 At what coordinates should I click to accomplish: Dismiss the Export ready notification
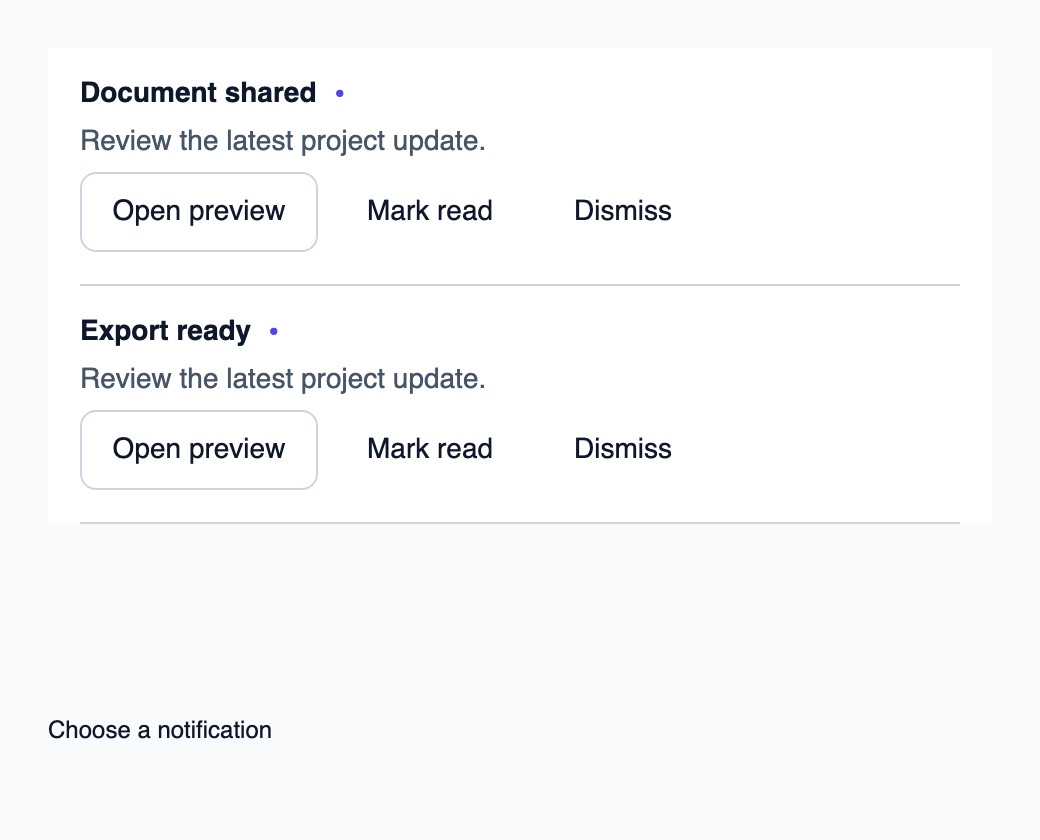click(623, 450)
